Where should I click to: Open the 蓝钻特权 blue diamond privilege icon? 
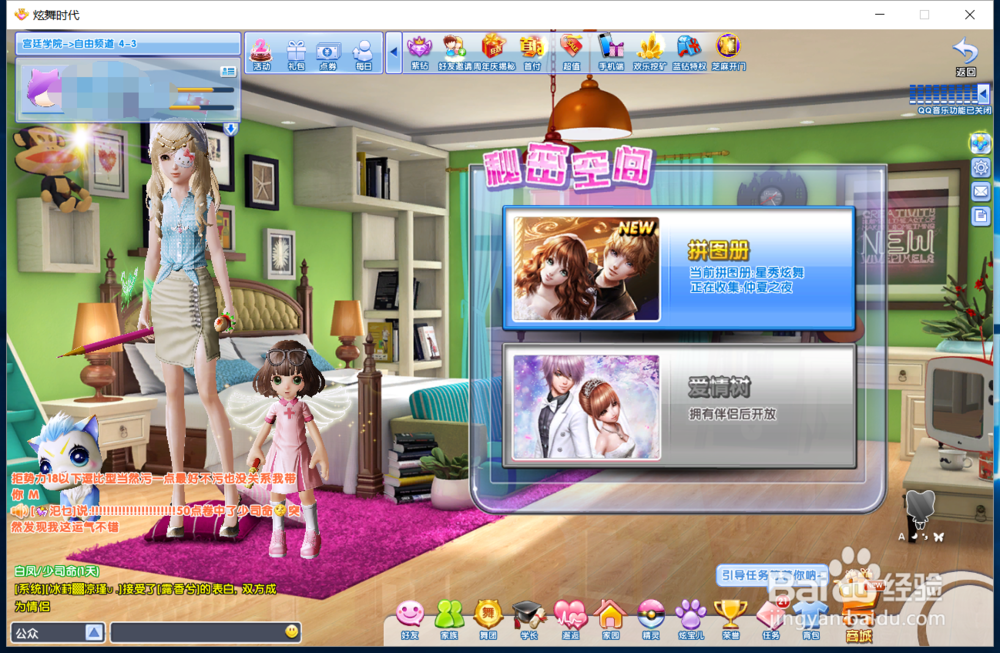click(689, 53)
